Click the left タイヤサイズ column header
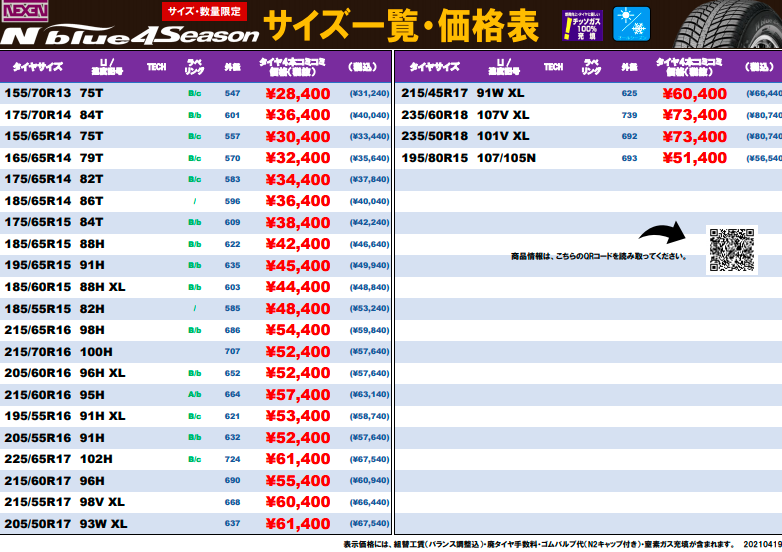Image resolution: width=782 pixels, height=552 pixels. (x=40, y=67)
